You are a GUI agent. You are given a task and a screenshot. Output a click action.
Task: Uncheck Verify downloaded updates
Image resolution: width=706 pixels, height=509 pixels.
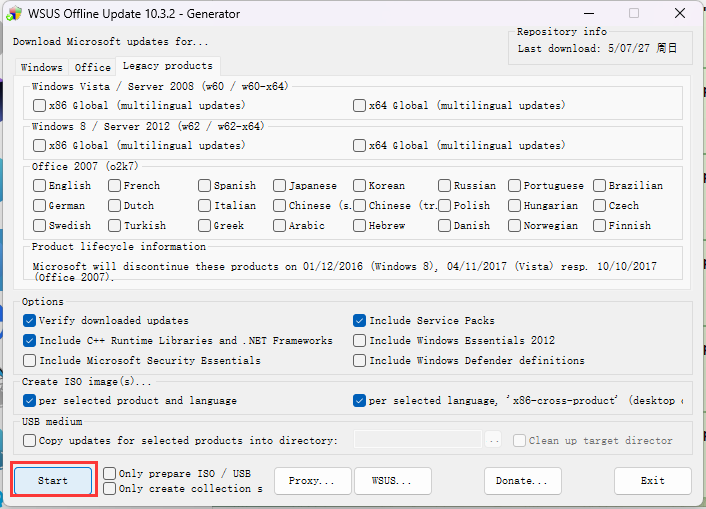30,321
